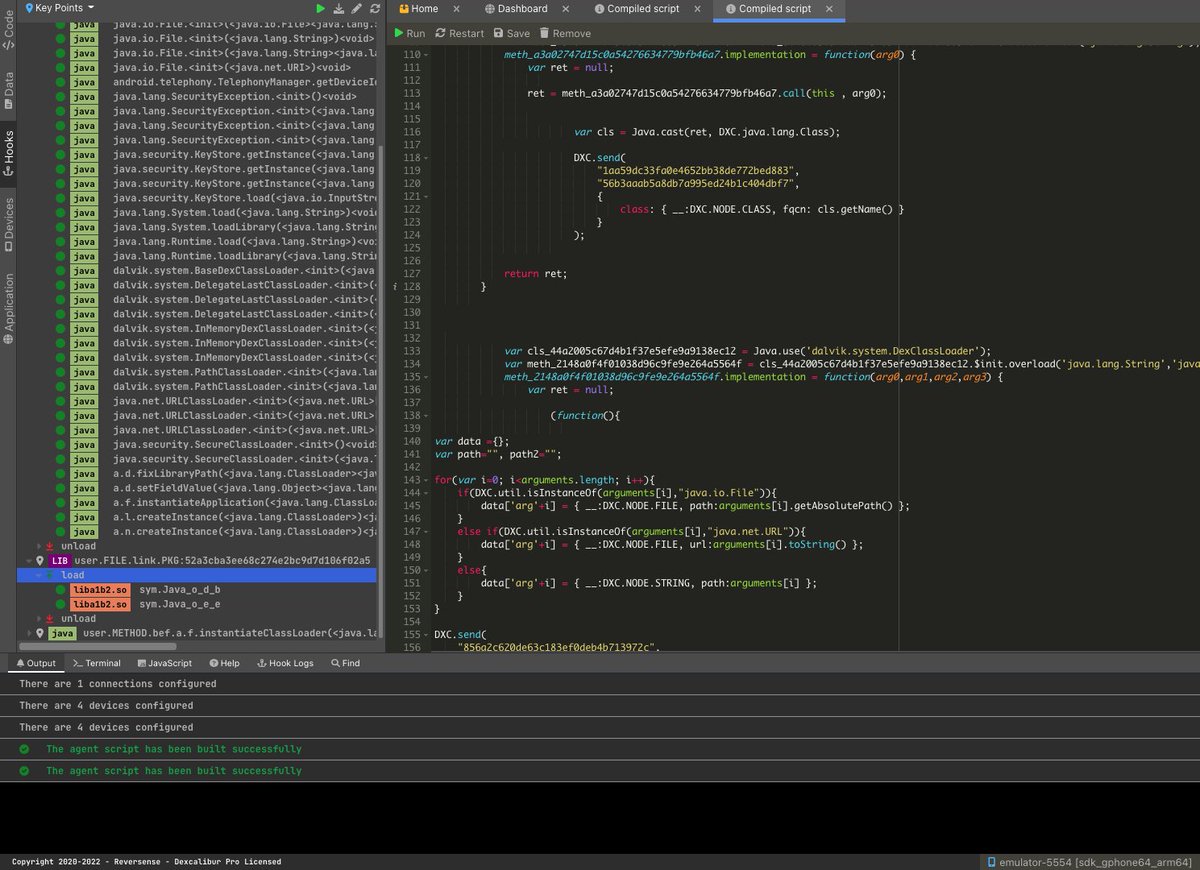Viewport: 1200px width, 870px height.
Task: Open the JavaScript tab
Action: point(163,663)
